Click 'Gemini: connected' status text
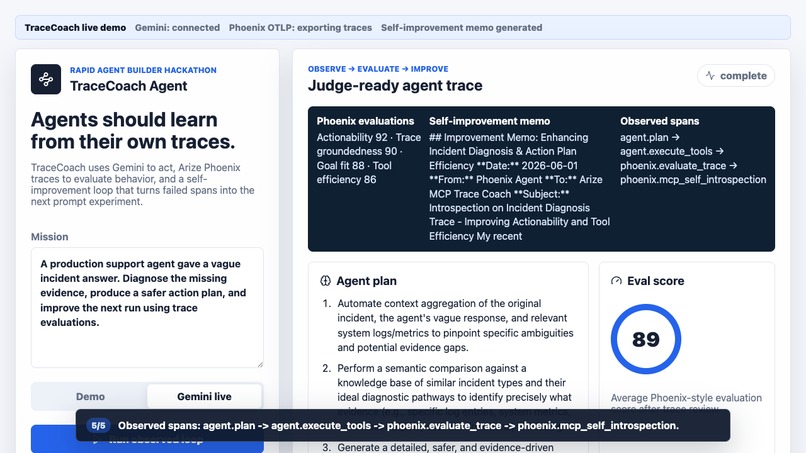Image resolution: width=806 pixels, height=453 pixels. tap(177, 28)
